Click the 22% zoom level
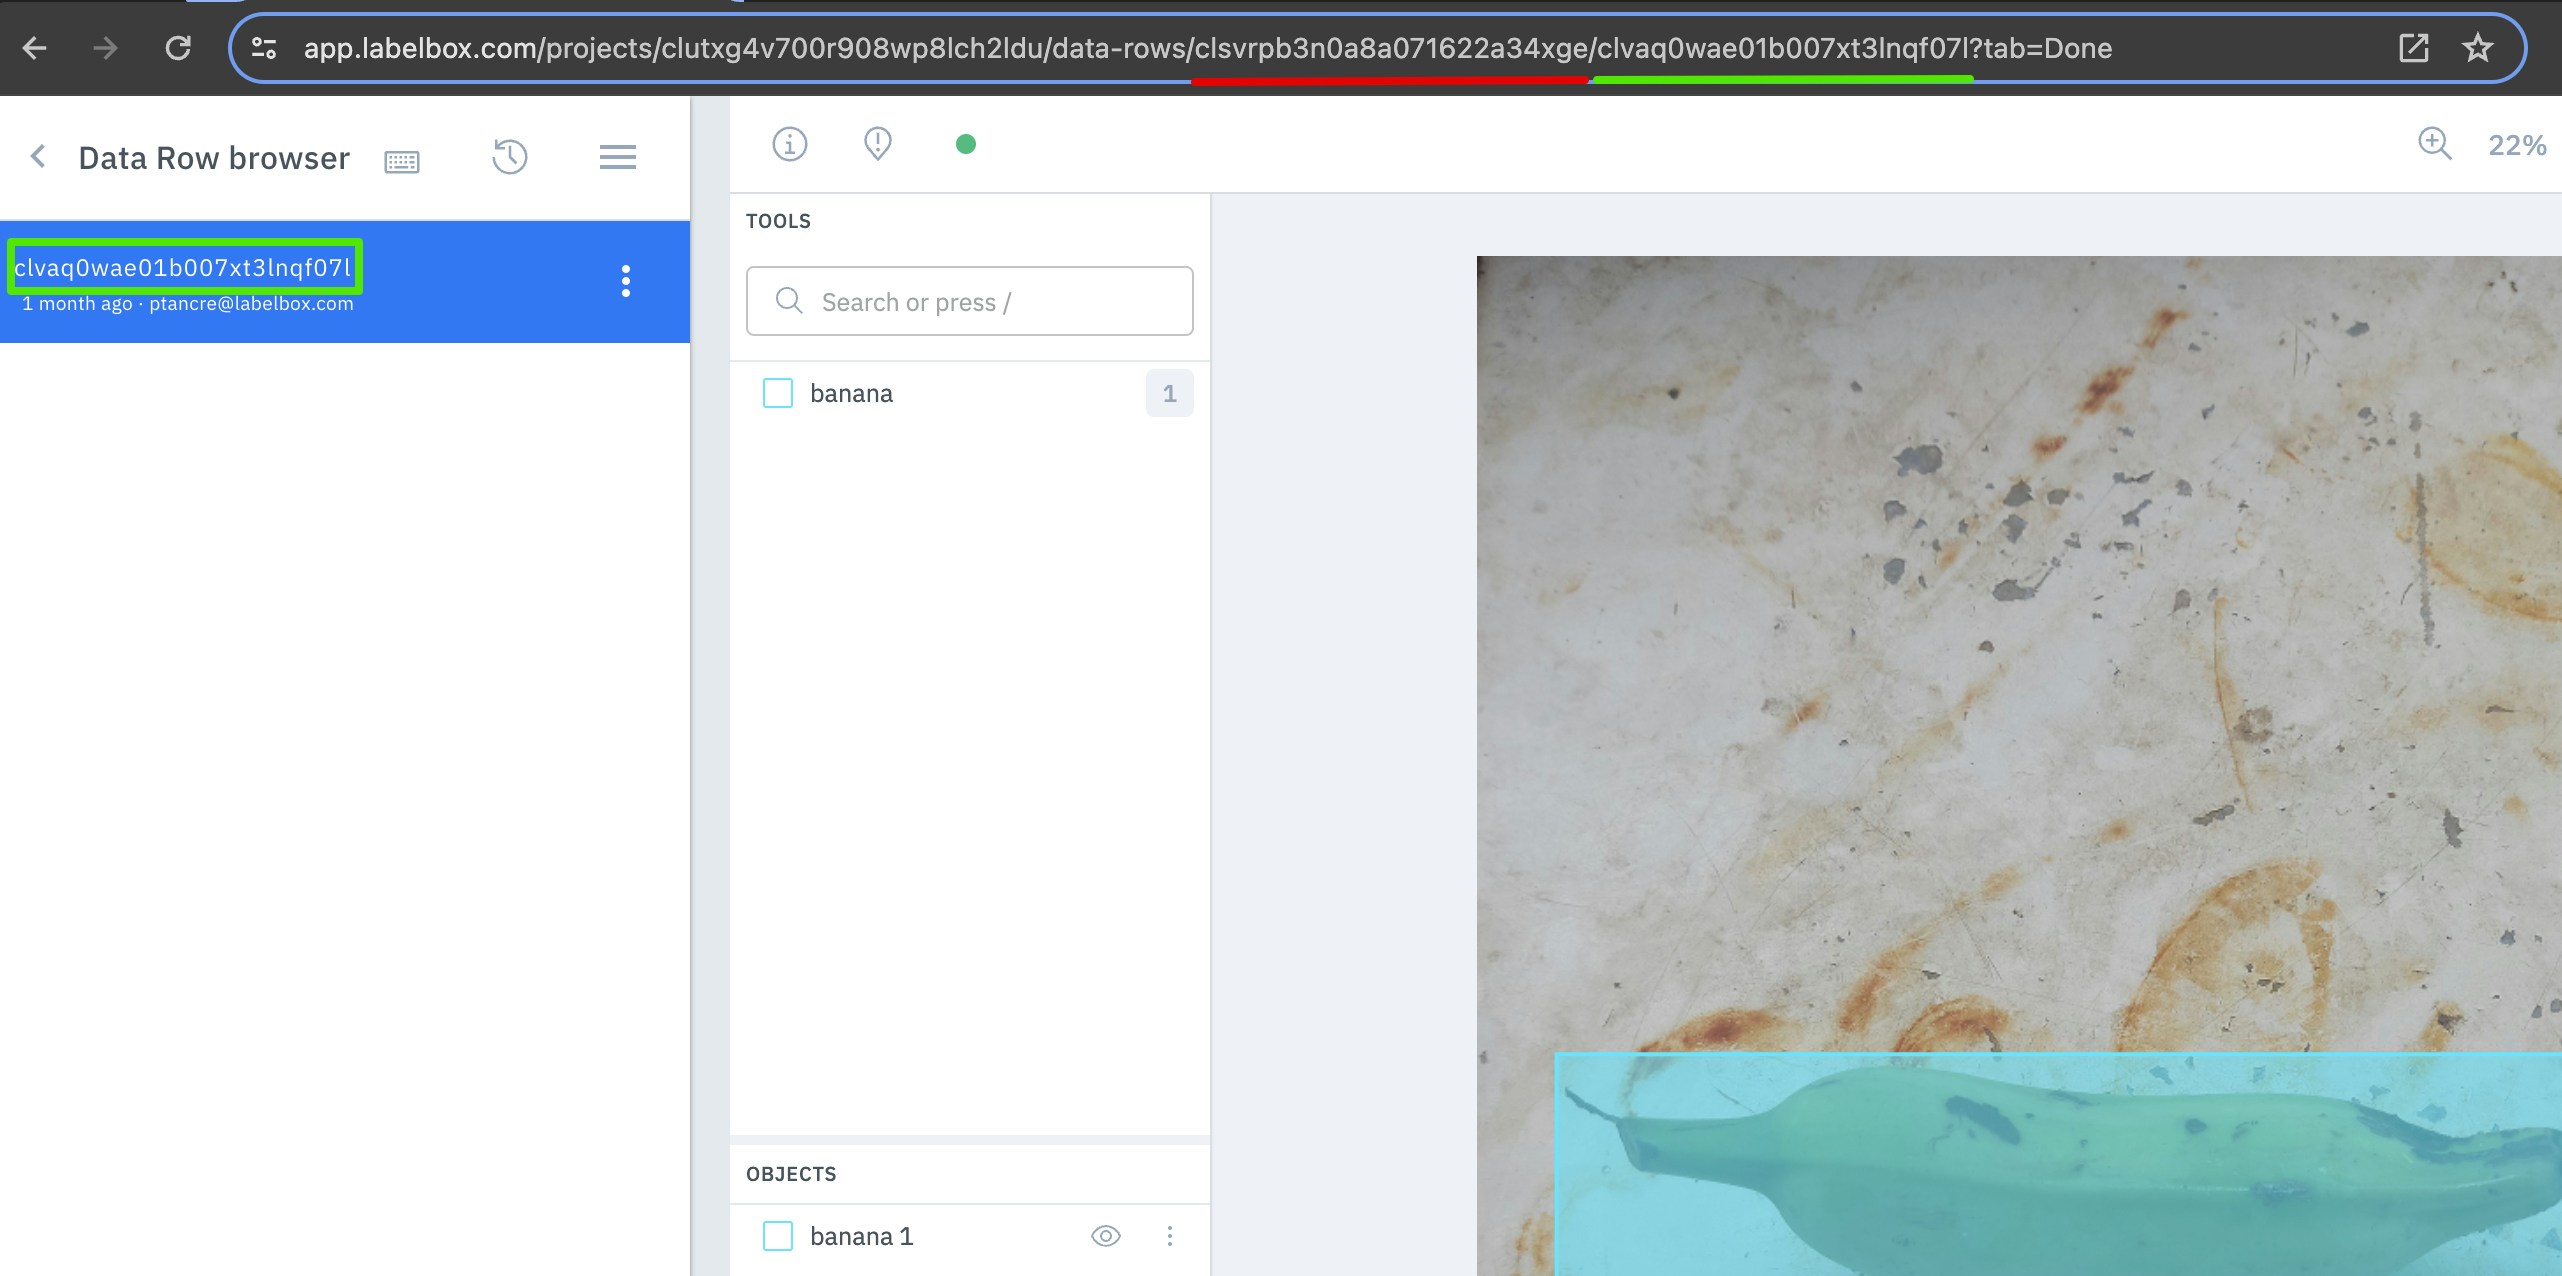The width and height of the screenshot is (2562, 1276). click(x=2517, y=146)
